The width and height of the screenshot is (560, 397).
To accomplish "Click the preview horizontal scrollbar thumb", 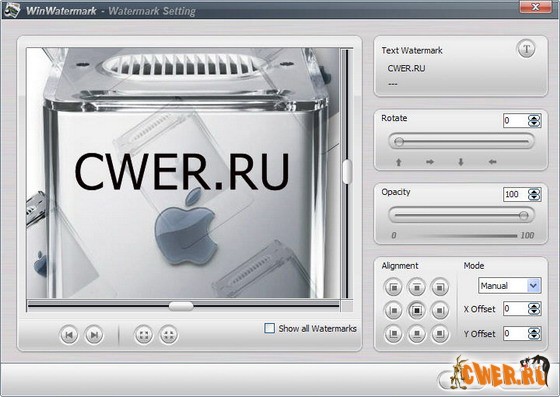I will pyautogui.click(x=181, y=306).
